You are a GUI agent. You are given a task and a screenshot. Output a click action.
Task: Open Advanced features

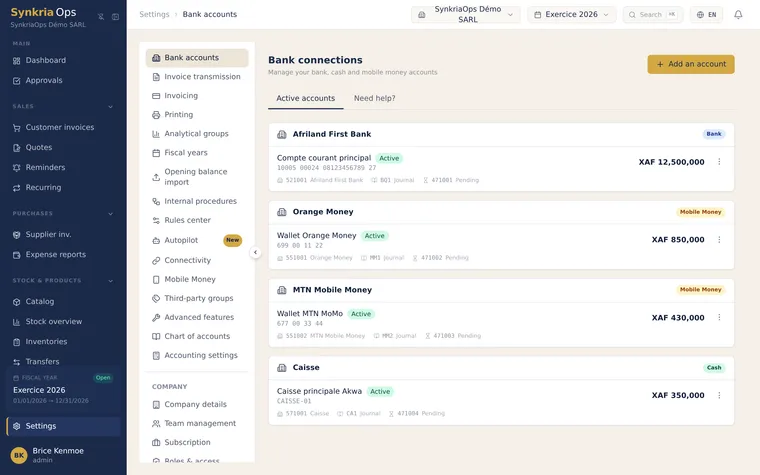pyautogui.click(x=197, y=317)
